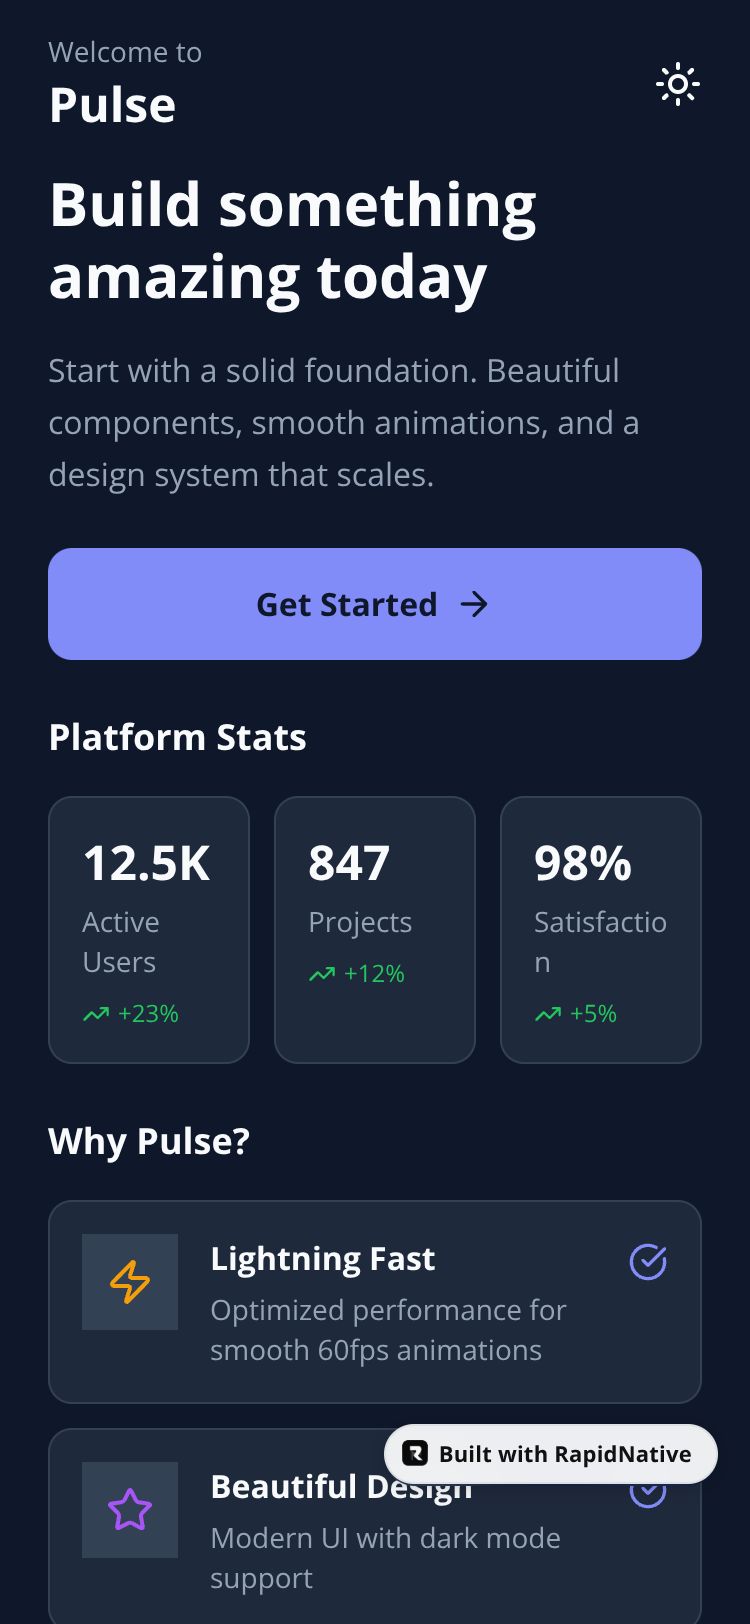The width and height of the screenshot is (750, 1624).
Task: Select the 847 Projects stat card
Action: click(374, 929)
